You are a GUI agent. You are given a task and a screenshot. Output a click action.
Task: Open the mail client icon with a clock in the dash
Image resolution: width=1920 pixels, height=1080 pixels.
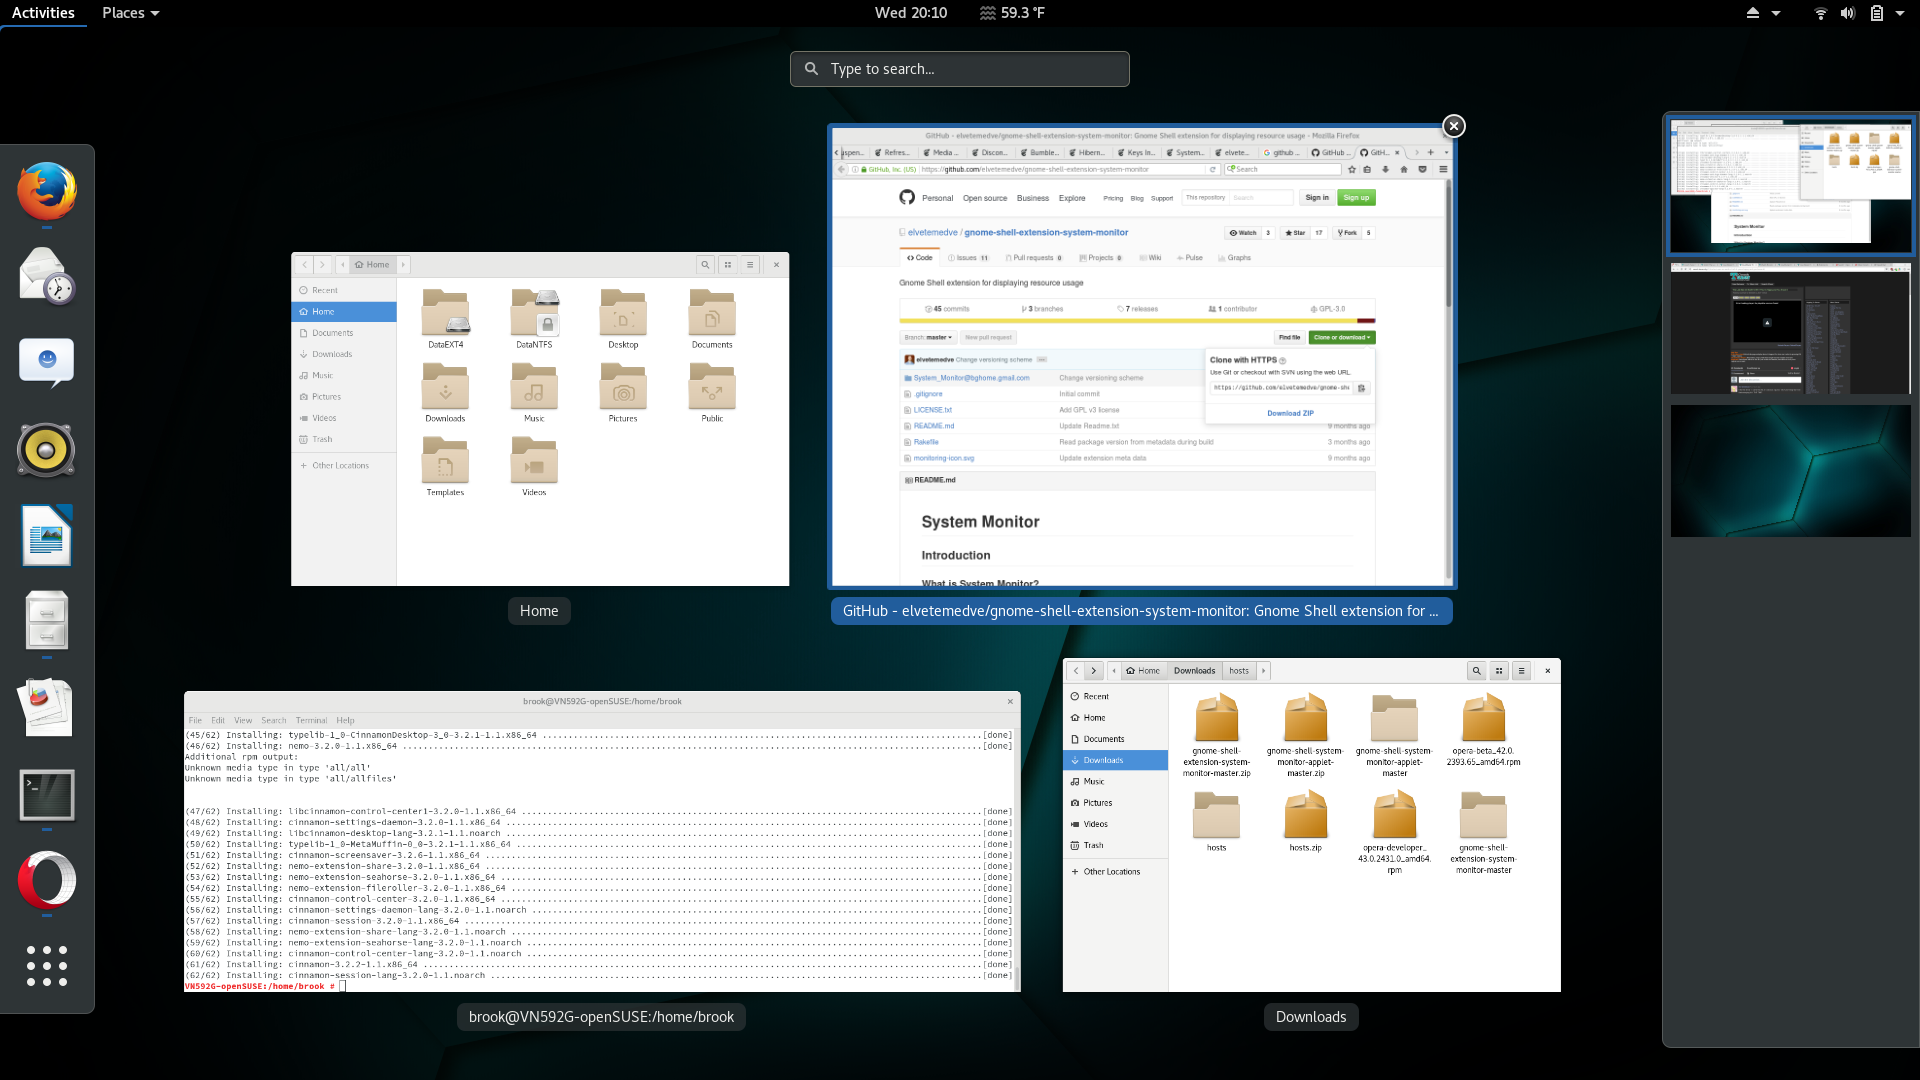(47, 277)
